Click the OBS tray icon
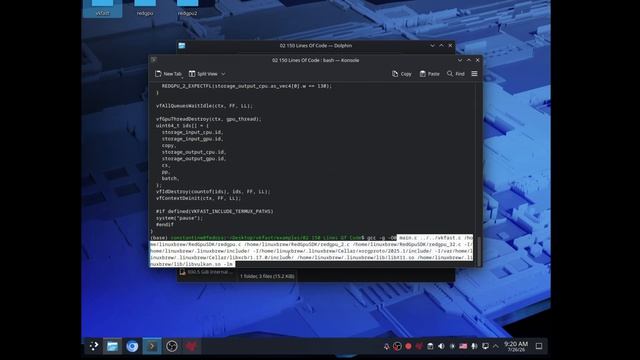Viewport: 640px width, 360px height. pyautogui.click(x=397, y=346)
